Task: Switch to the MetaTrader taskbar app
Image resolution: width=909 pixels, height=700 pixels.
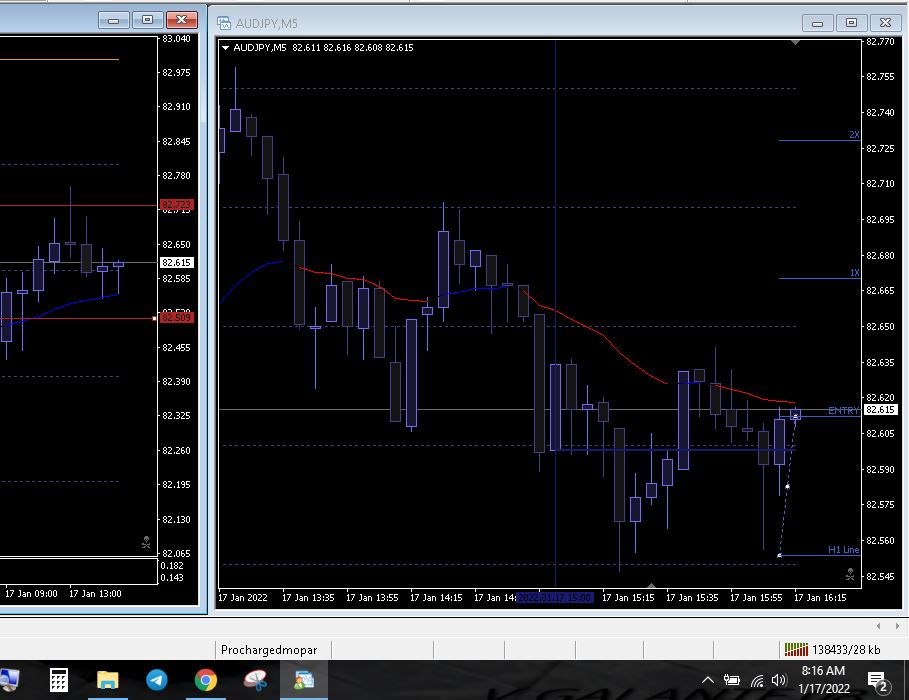Action: (304, 680)
